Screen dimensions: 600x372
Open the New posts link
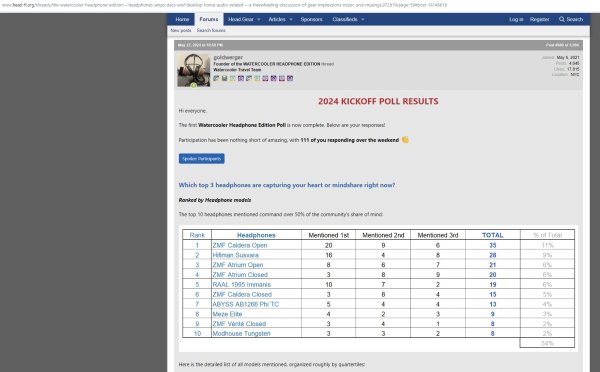[x=181, y=30]
